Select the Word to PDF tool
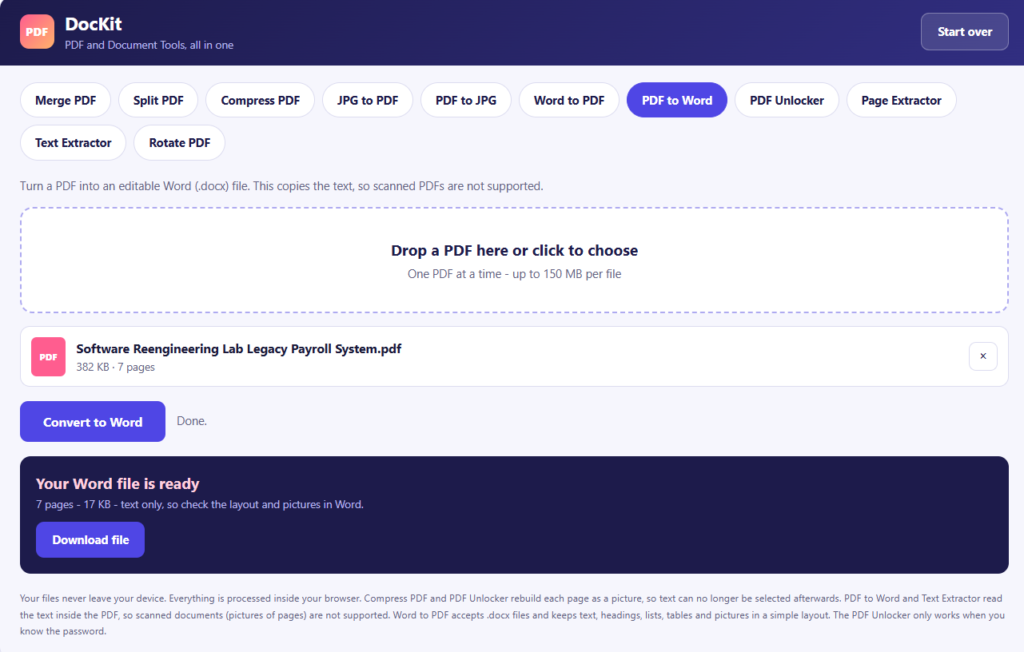 coord(569,100)
